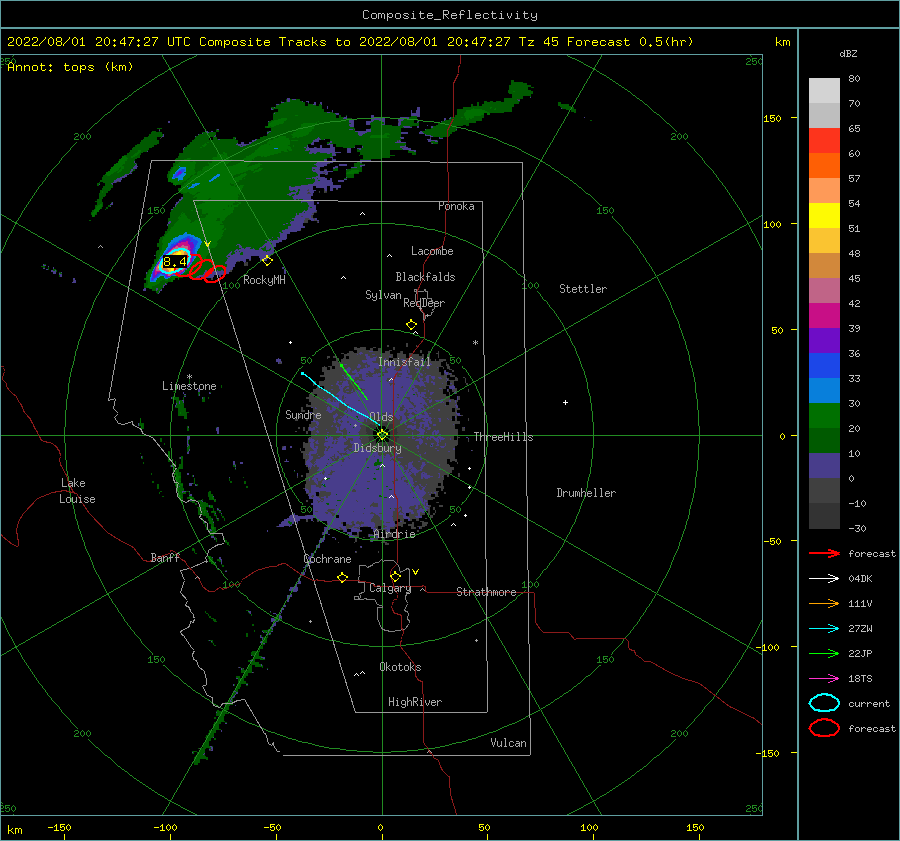Click the Strathmore town label
Screen dimensions: 900x841
coord(486,592)
